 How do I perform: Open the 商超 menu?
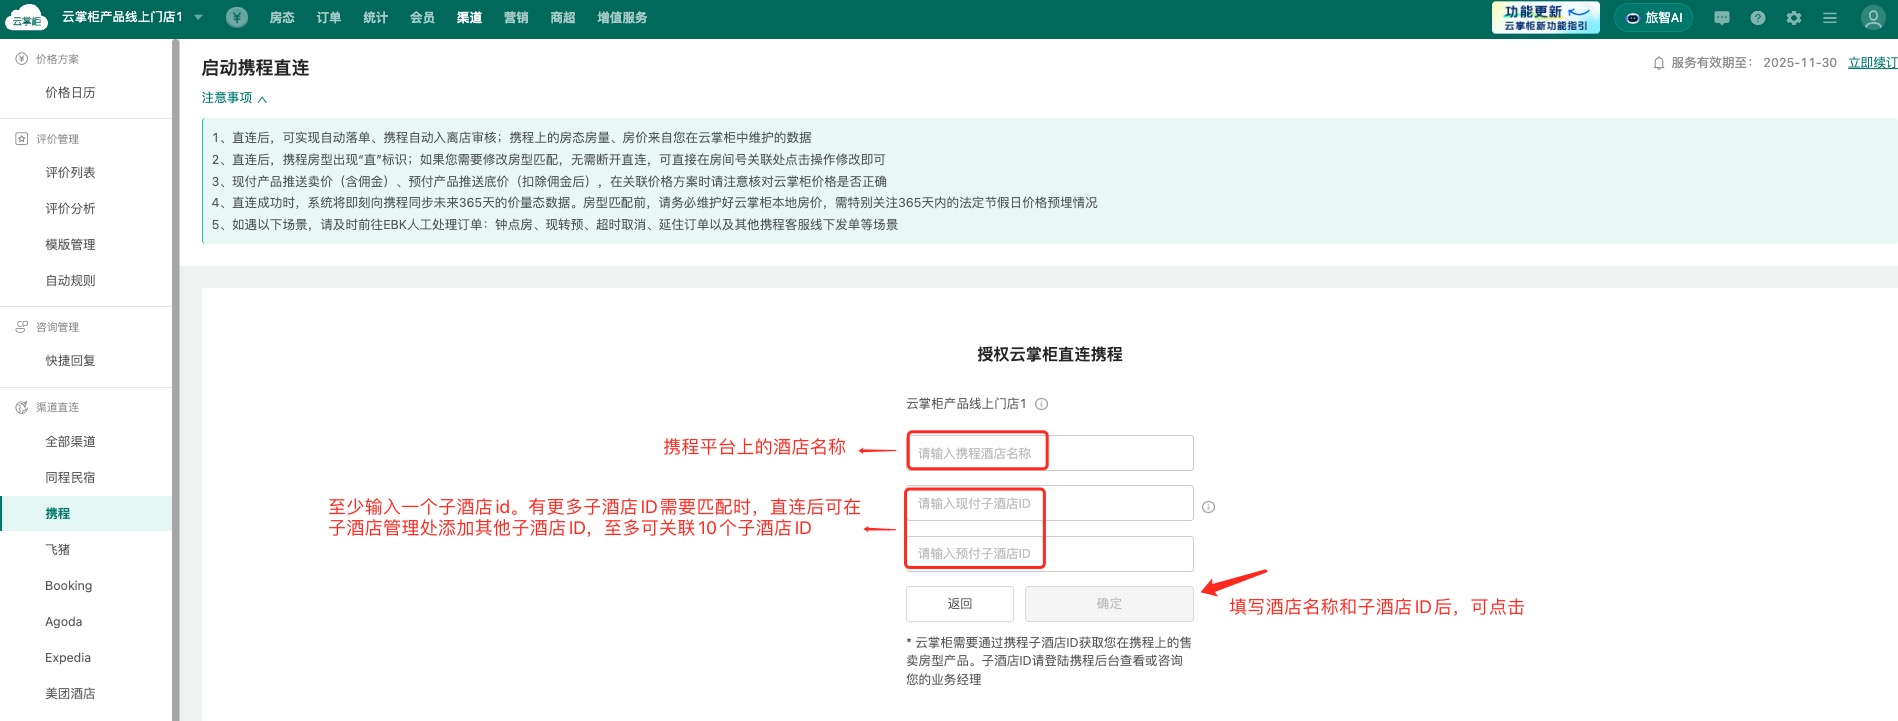(x=563, y=18)
